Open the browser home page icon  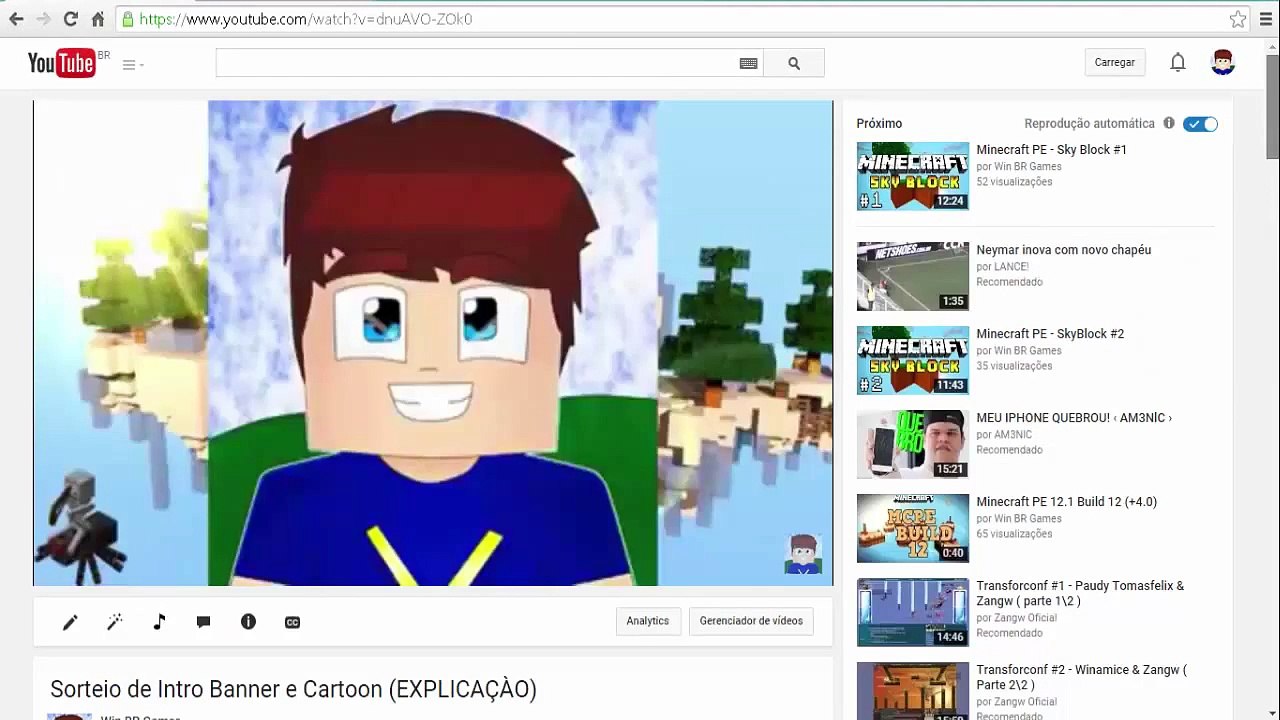[97, 19]
